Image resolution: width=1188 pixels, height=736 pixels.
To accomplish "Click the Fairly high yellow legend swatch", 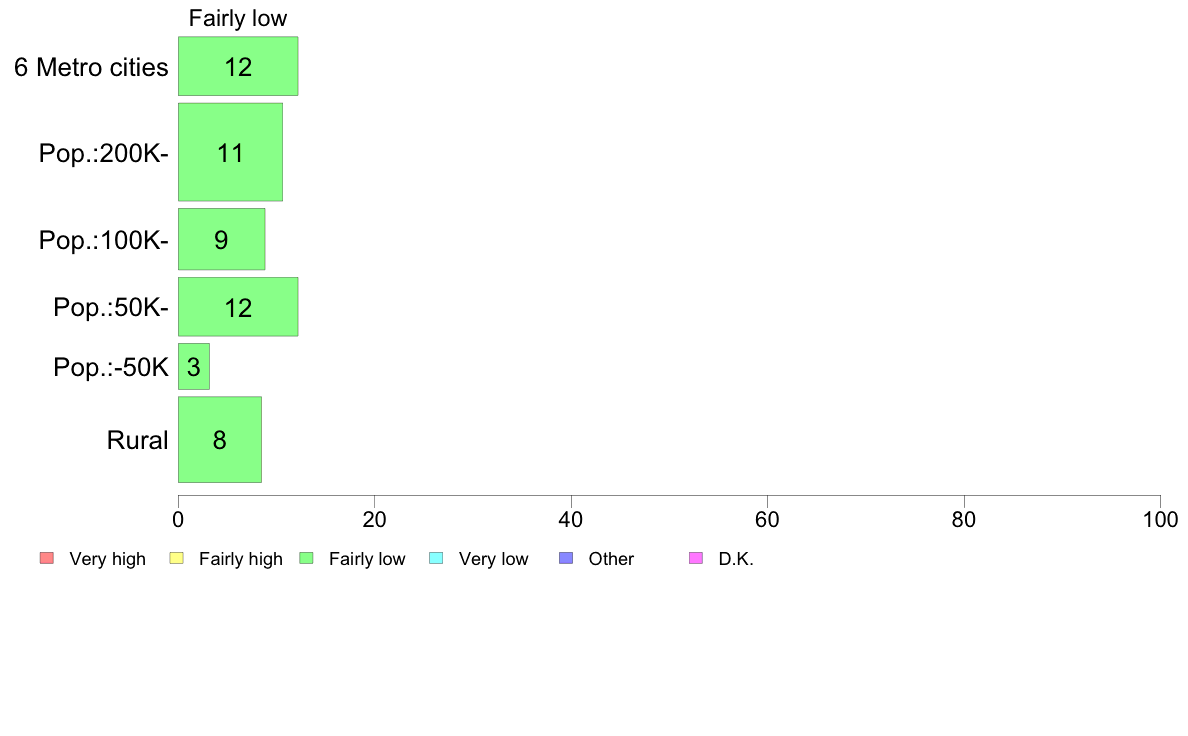I will tap(177, 559).
